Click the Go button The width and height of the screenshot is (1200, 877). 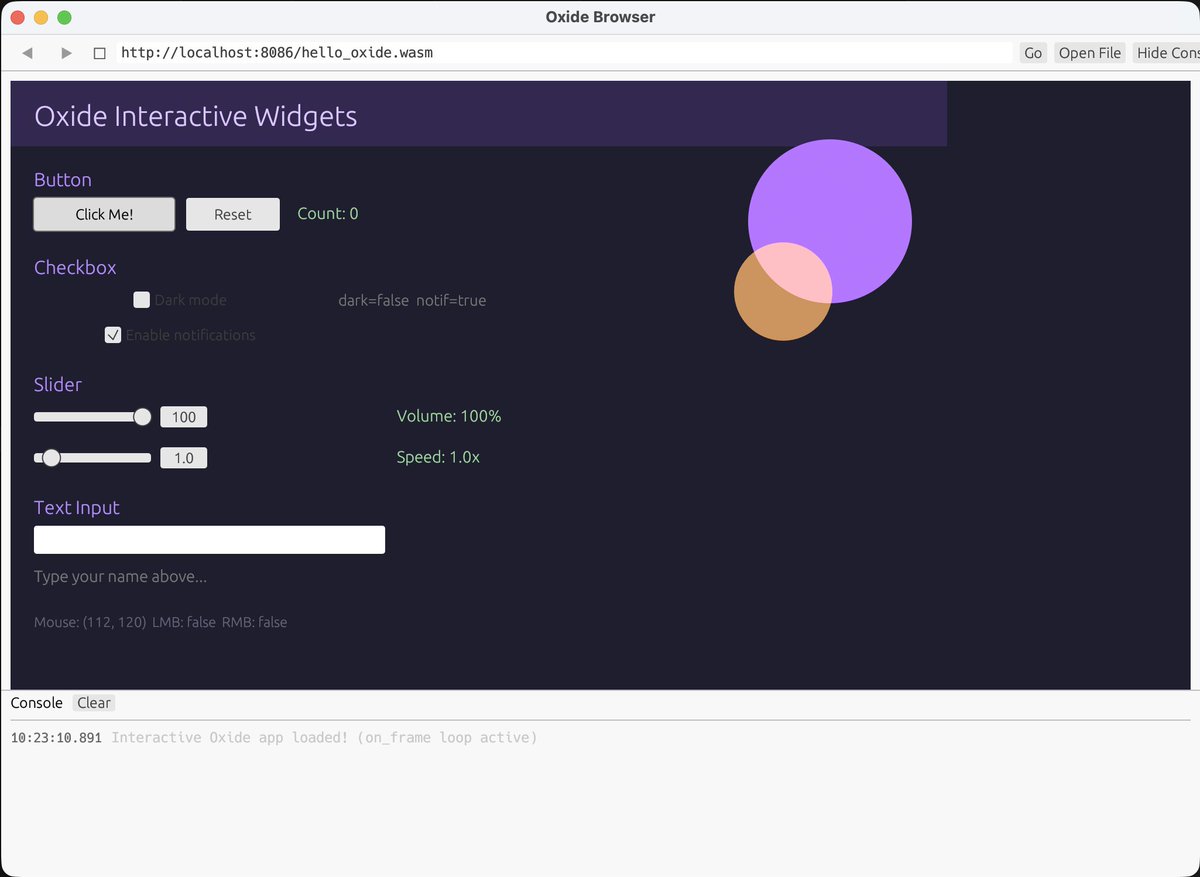click(x=1033, y=53)
